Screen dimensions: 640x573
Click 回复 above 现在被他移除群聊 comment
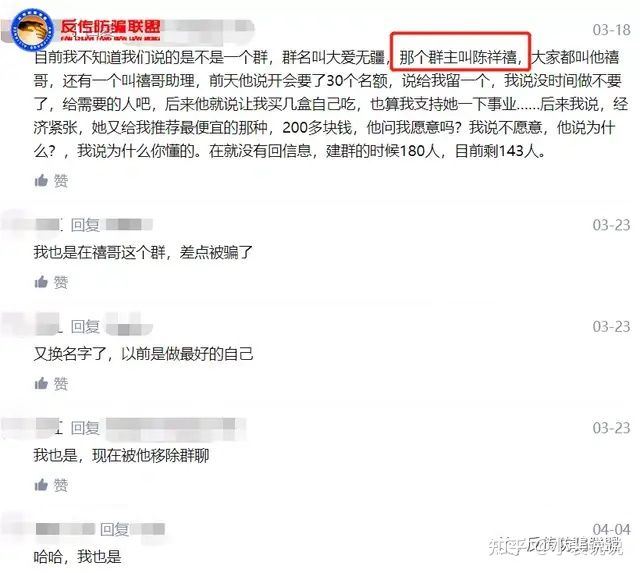(x=85, y=428)
